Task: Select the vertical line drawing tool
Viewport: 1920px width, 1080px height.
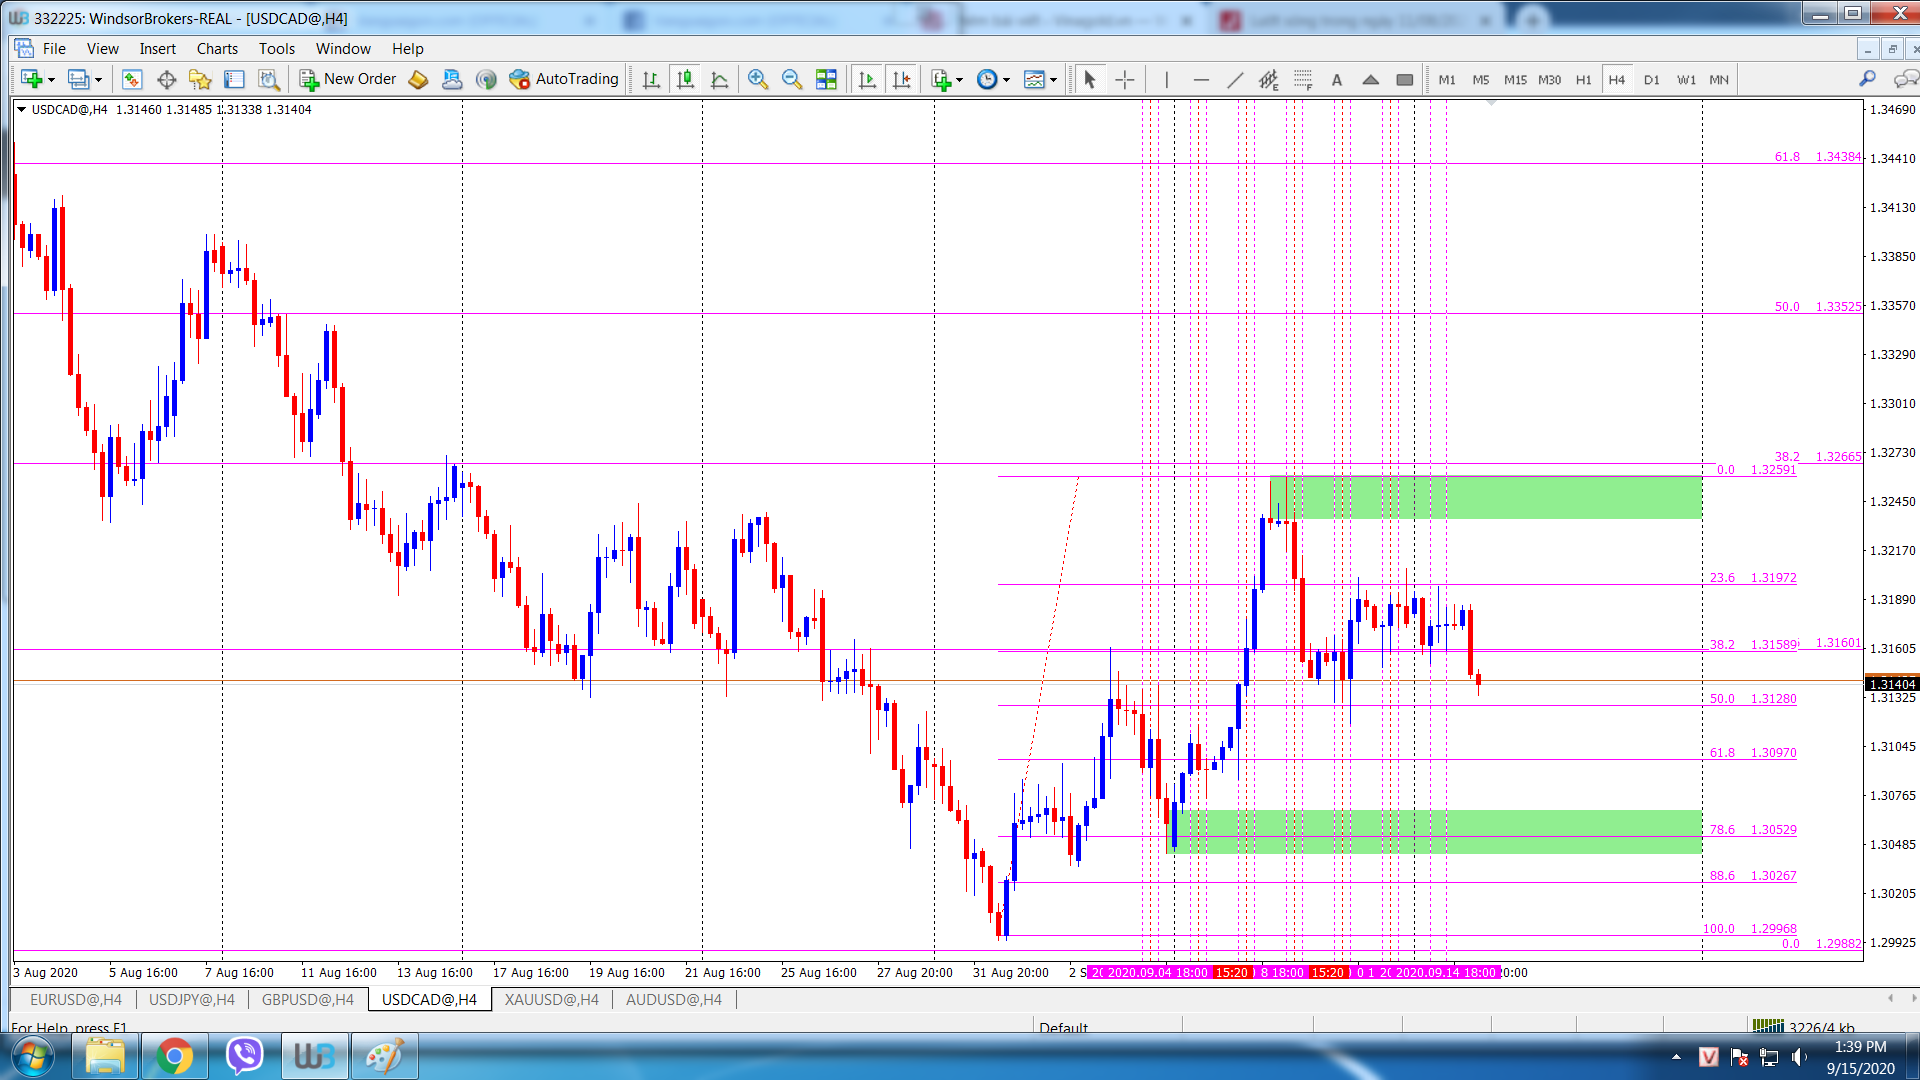Action: (1166, 79)
